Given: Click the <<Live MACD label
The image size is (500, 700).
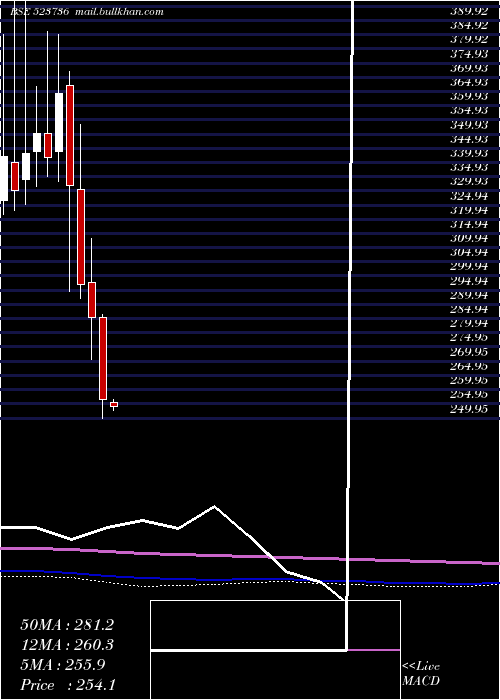Looking at the screenshot, I should [421, 673].
